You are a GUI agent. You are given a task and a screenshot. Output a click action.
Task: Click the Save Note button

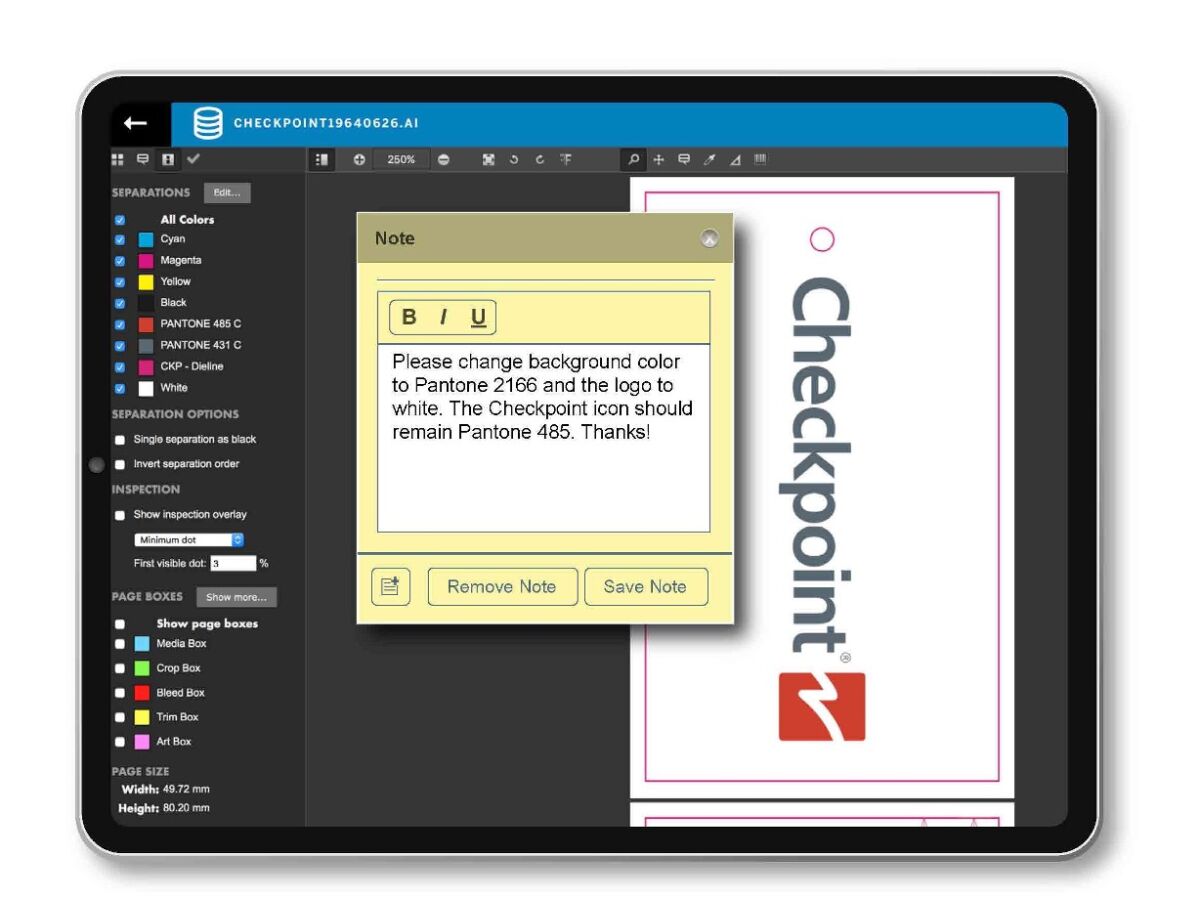(x=646, y=587)
